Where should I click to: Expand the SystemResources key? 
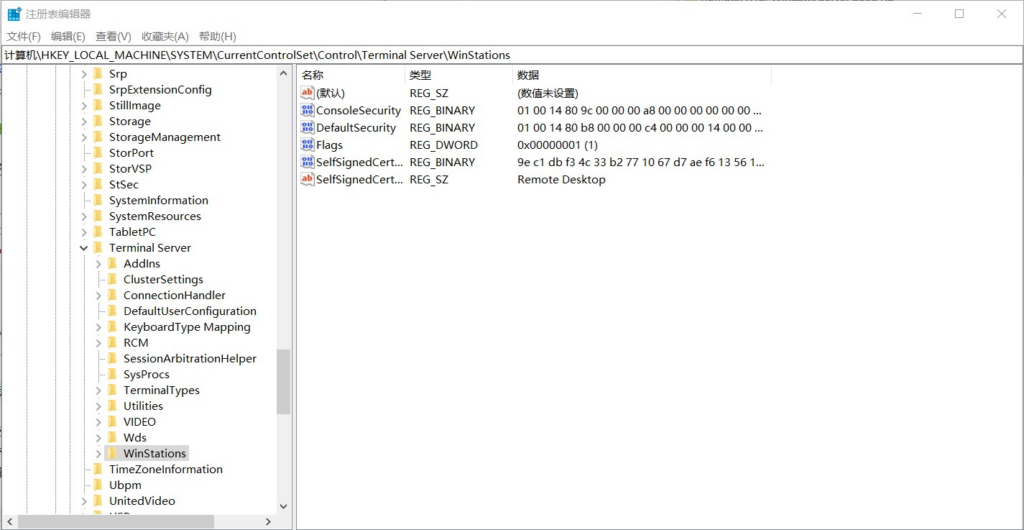pos(84,216)
